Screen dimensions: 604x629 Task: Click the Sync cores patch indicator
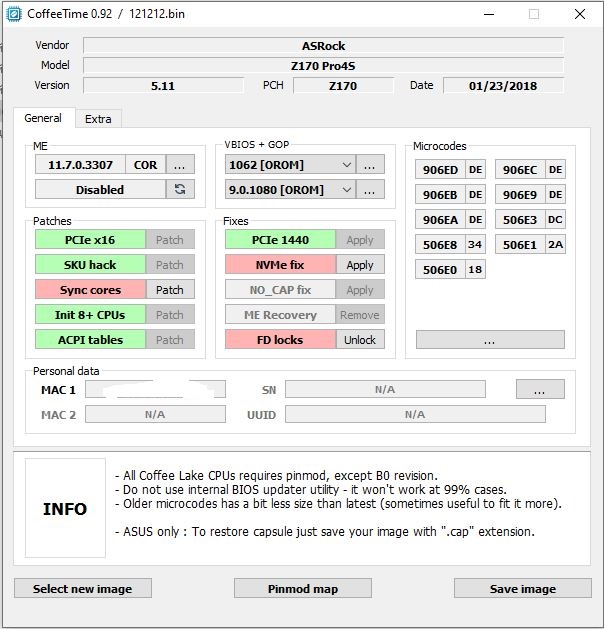[90, 289]
